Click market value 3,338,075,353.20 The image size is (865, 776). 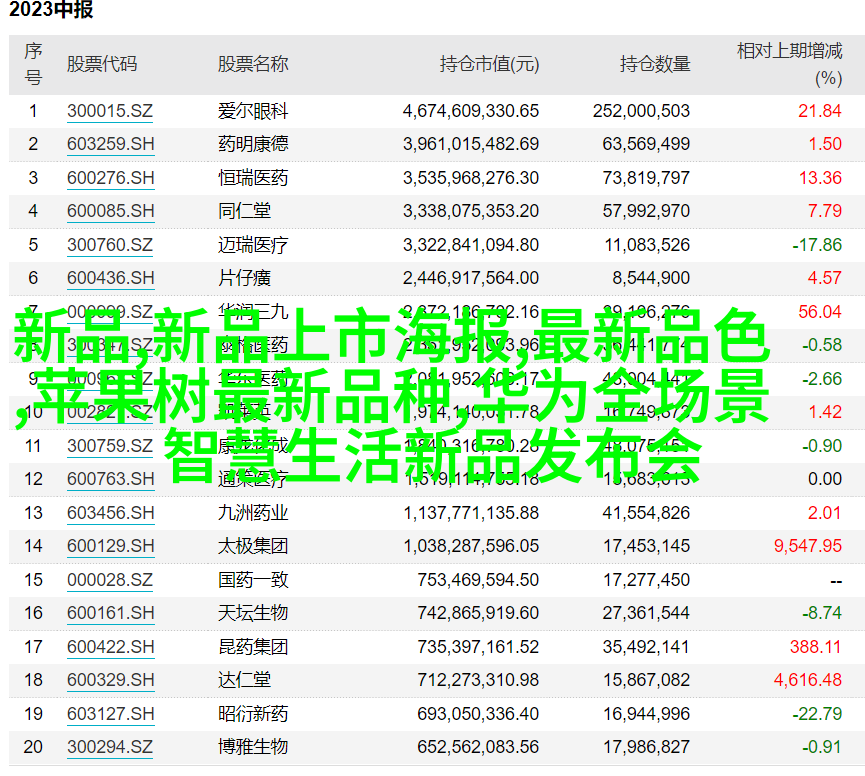click(x=471, y=211)
